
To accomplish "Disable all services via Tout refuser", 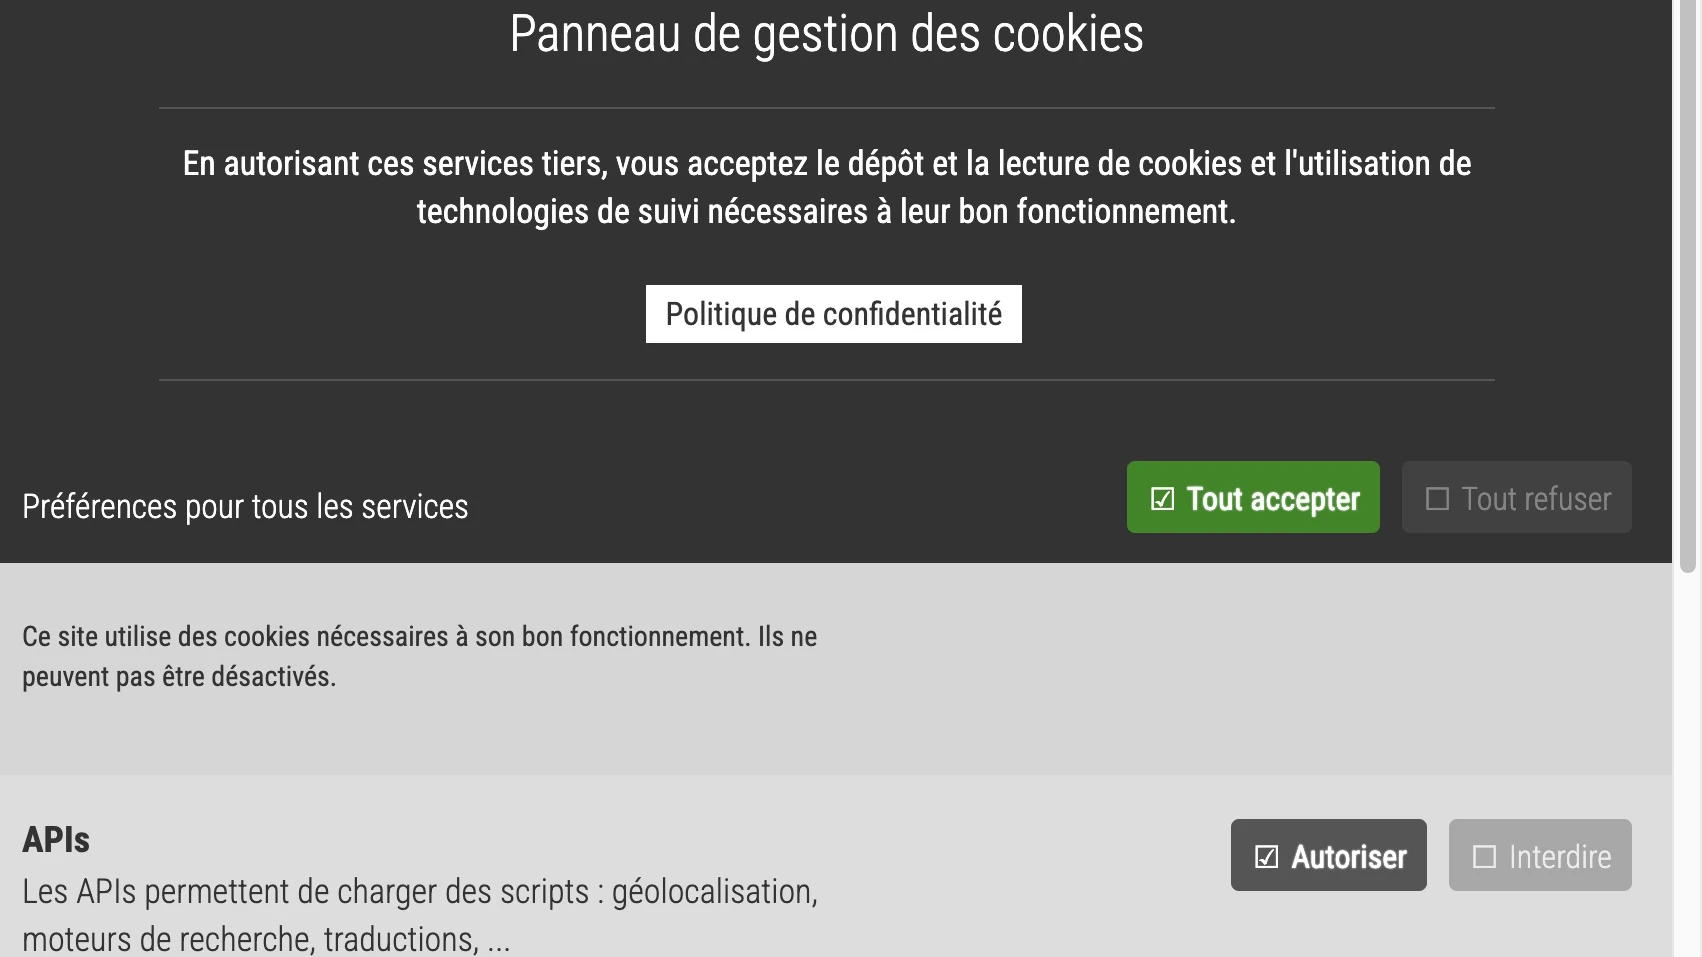I will click(1516, 497).
